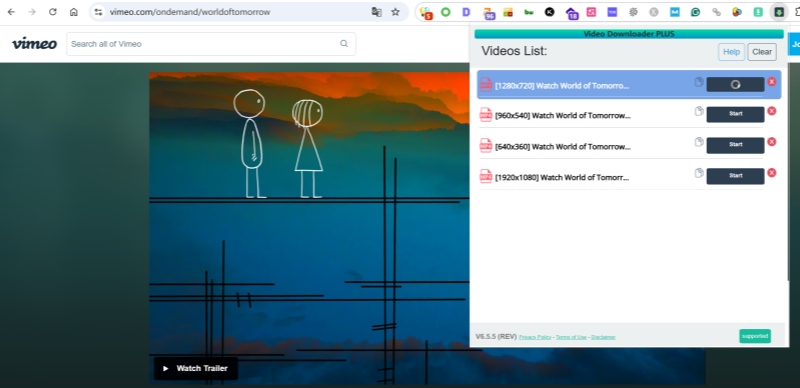Viewport: 800px width, 388px height.
Task: Select the [1280x720] Watch World of Tomorro entry
Action: click(562, 86)
